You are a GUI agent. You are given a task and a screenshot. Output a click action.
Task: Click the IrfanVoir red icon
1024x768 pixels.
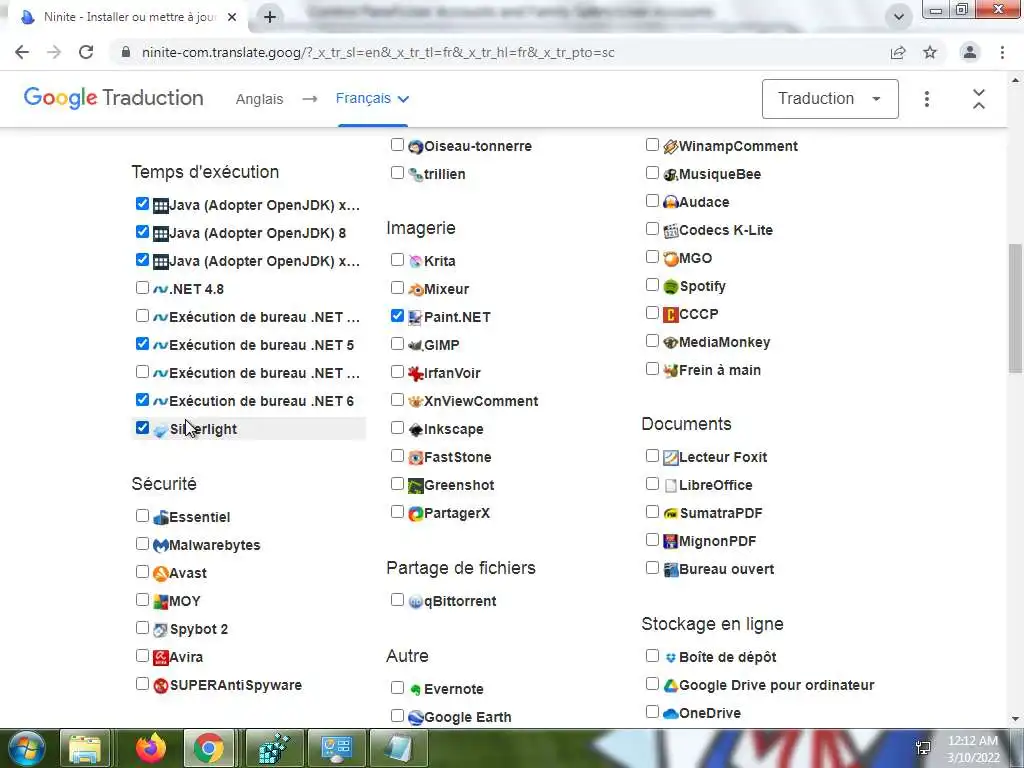point(415,374)
